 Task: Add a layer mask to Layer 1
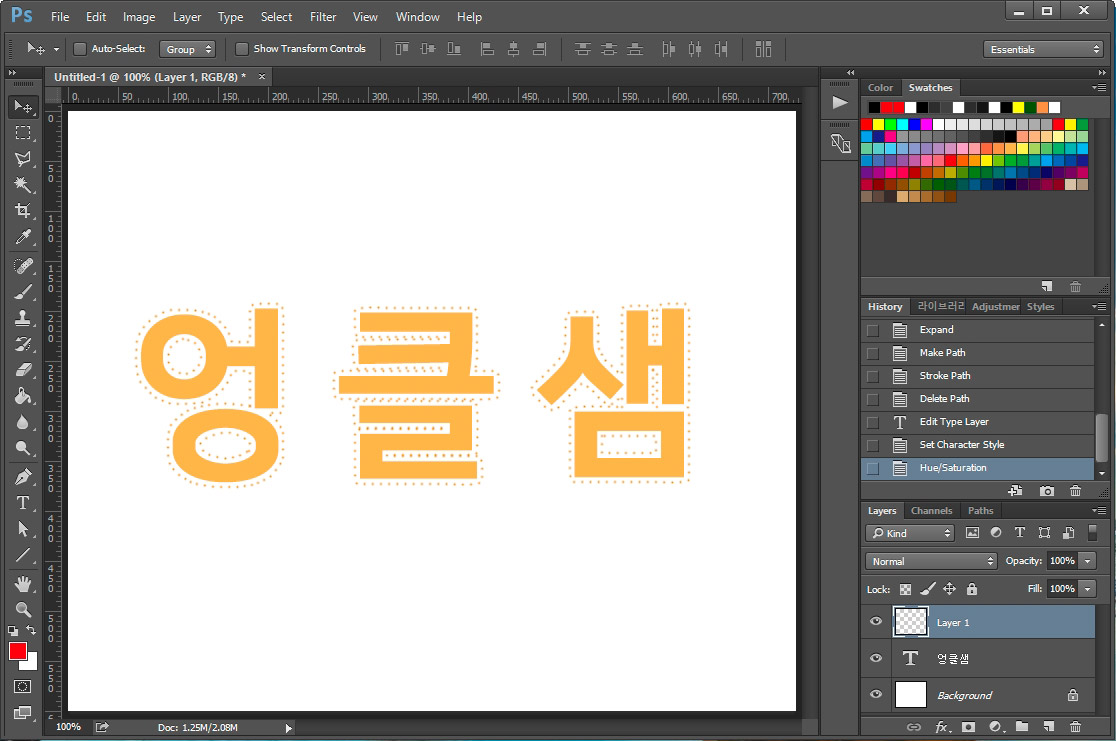pyautogui.click(x=967, y=727)
